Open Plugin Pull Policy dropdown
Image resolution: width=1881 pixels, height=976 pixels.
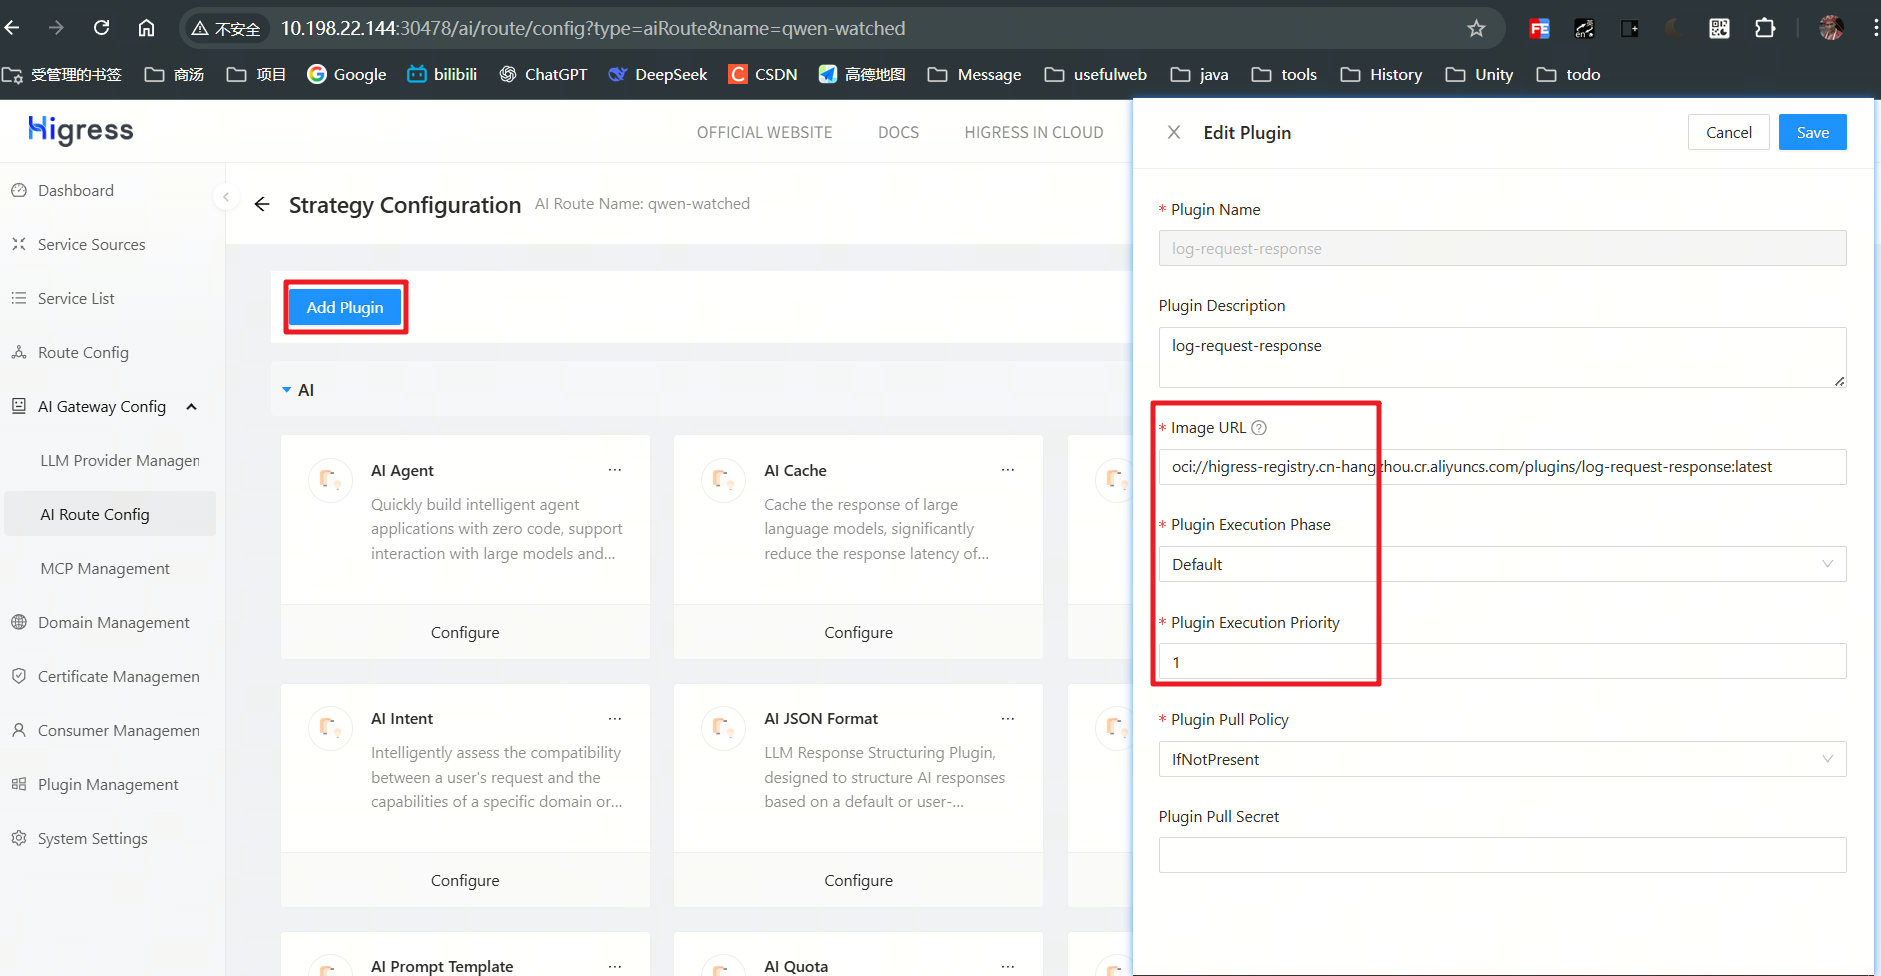(x=1502, y=759)
